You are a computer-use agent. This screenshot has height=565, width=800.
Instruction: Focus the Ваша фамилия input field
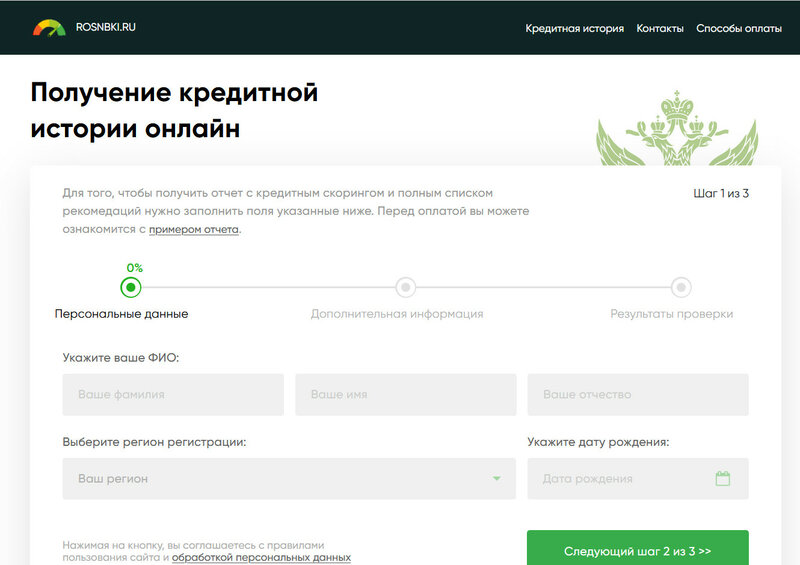click(173, 395)
